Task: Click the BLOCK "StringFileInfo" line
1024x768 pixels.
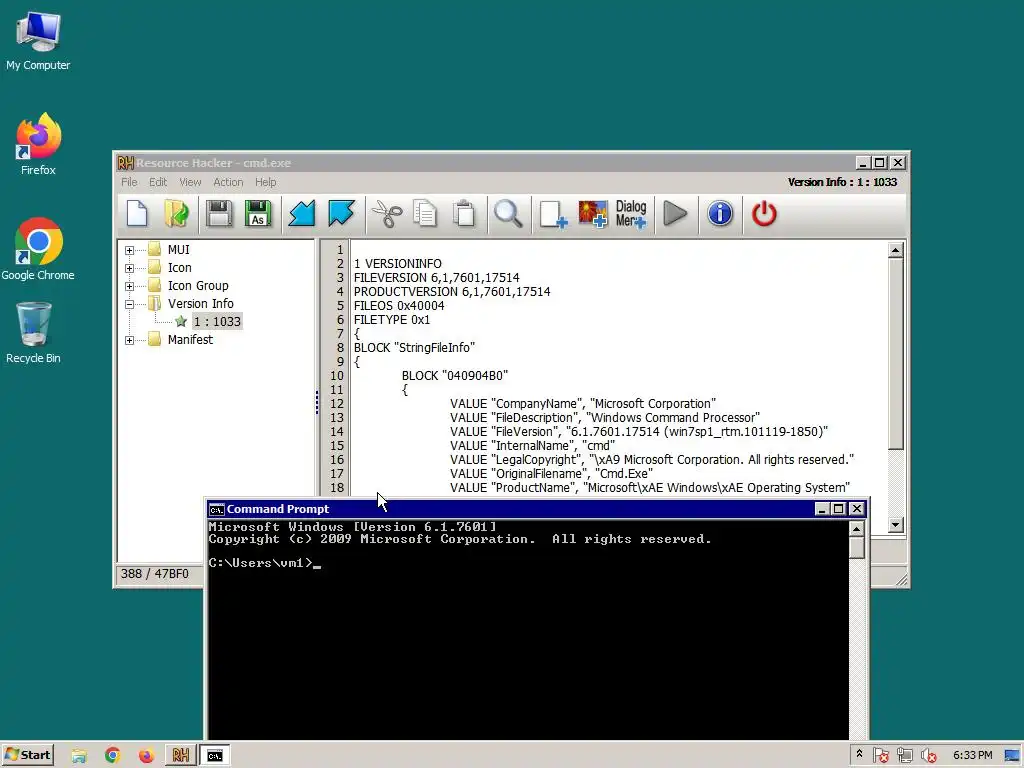Action: click(x=414, y=347)
